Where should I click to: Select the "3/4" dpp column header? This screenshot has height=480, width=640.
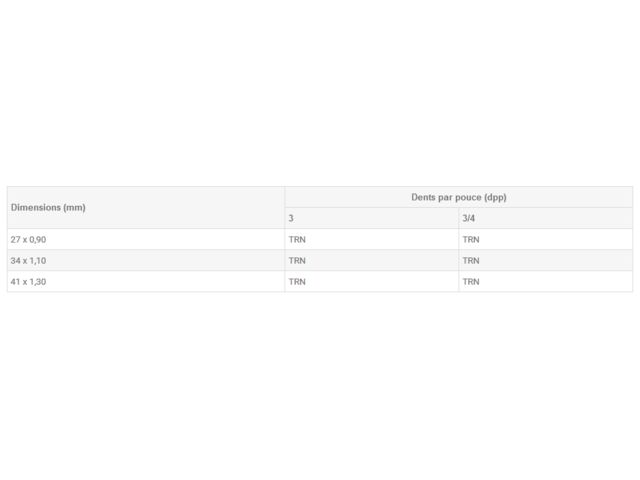click(468, 218)
